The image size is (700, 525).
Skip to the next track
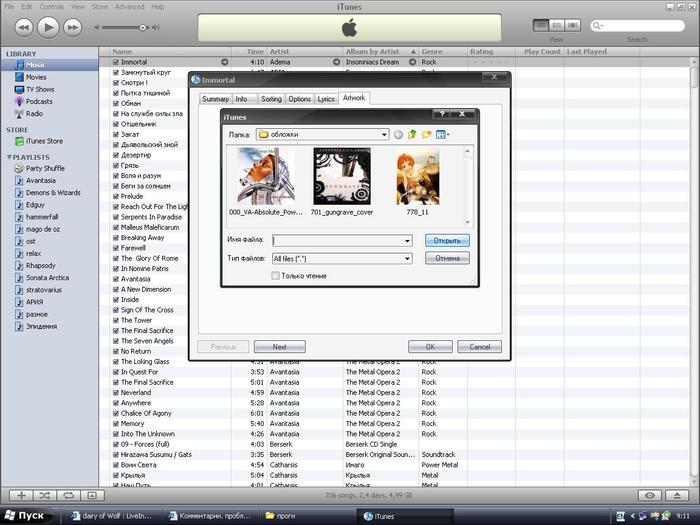point(74,27)
